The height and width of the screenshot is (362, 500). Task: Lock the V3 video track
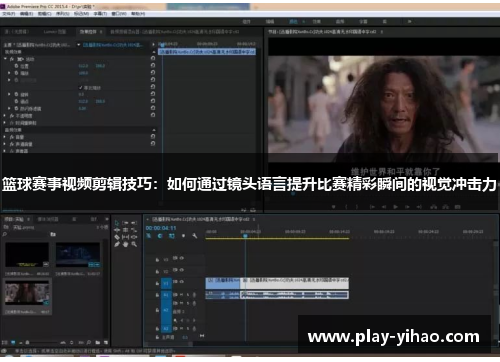tap(157, 259)
